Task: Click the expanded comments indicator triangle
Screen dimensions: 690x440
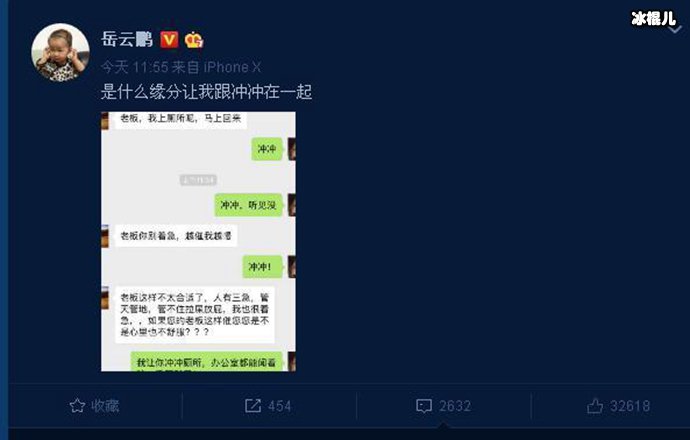Action: pyautogui.click(x=444, y=425)
